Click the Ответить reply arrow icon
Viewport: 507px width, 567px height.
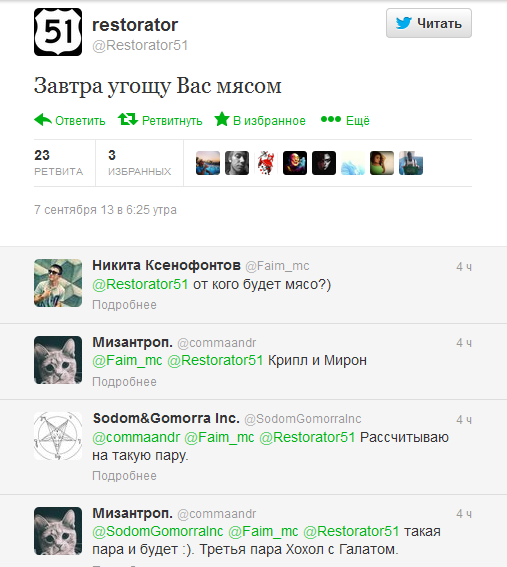pyautogui.click(x=43, y=120)
